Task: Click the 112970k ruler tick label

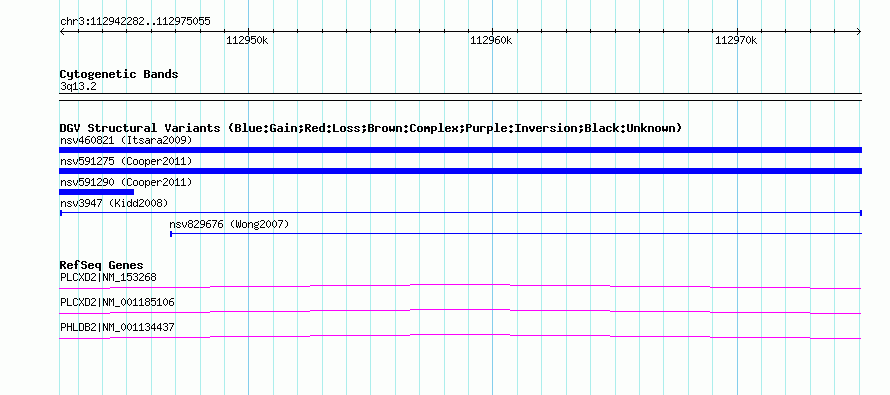Action: click(736, 40)
